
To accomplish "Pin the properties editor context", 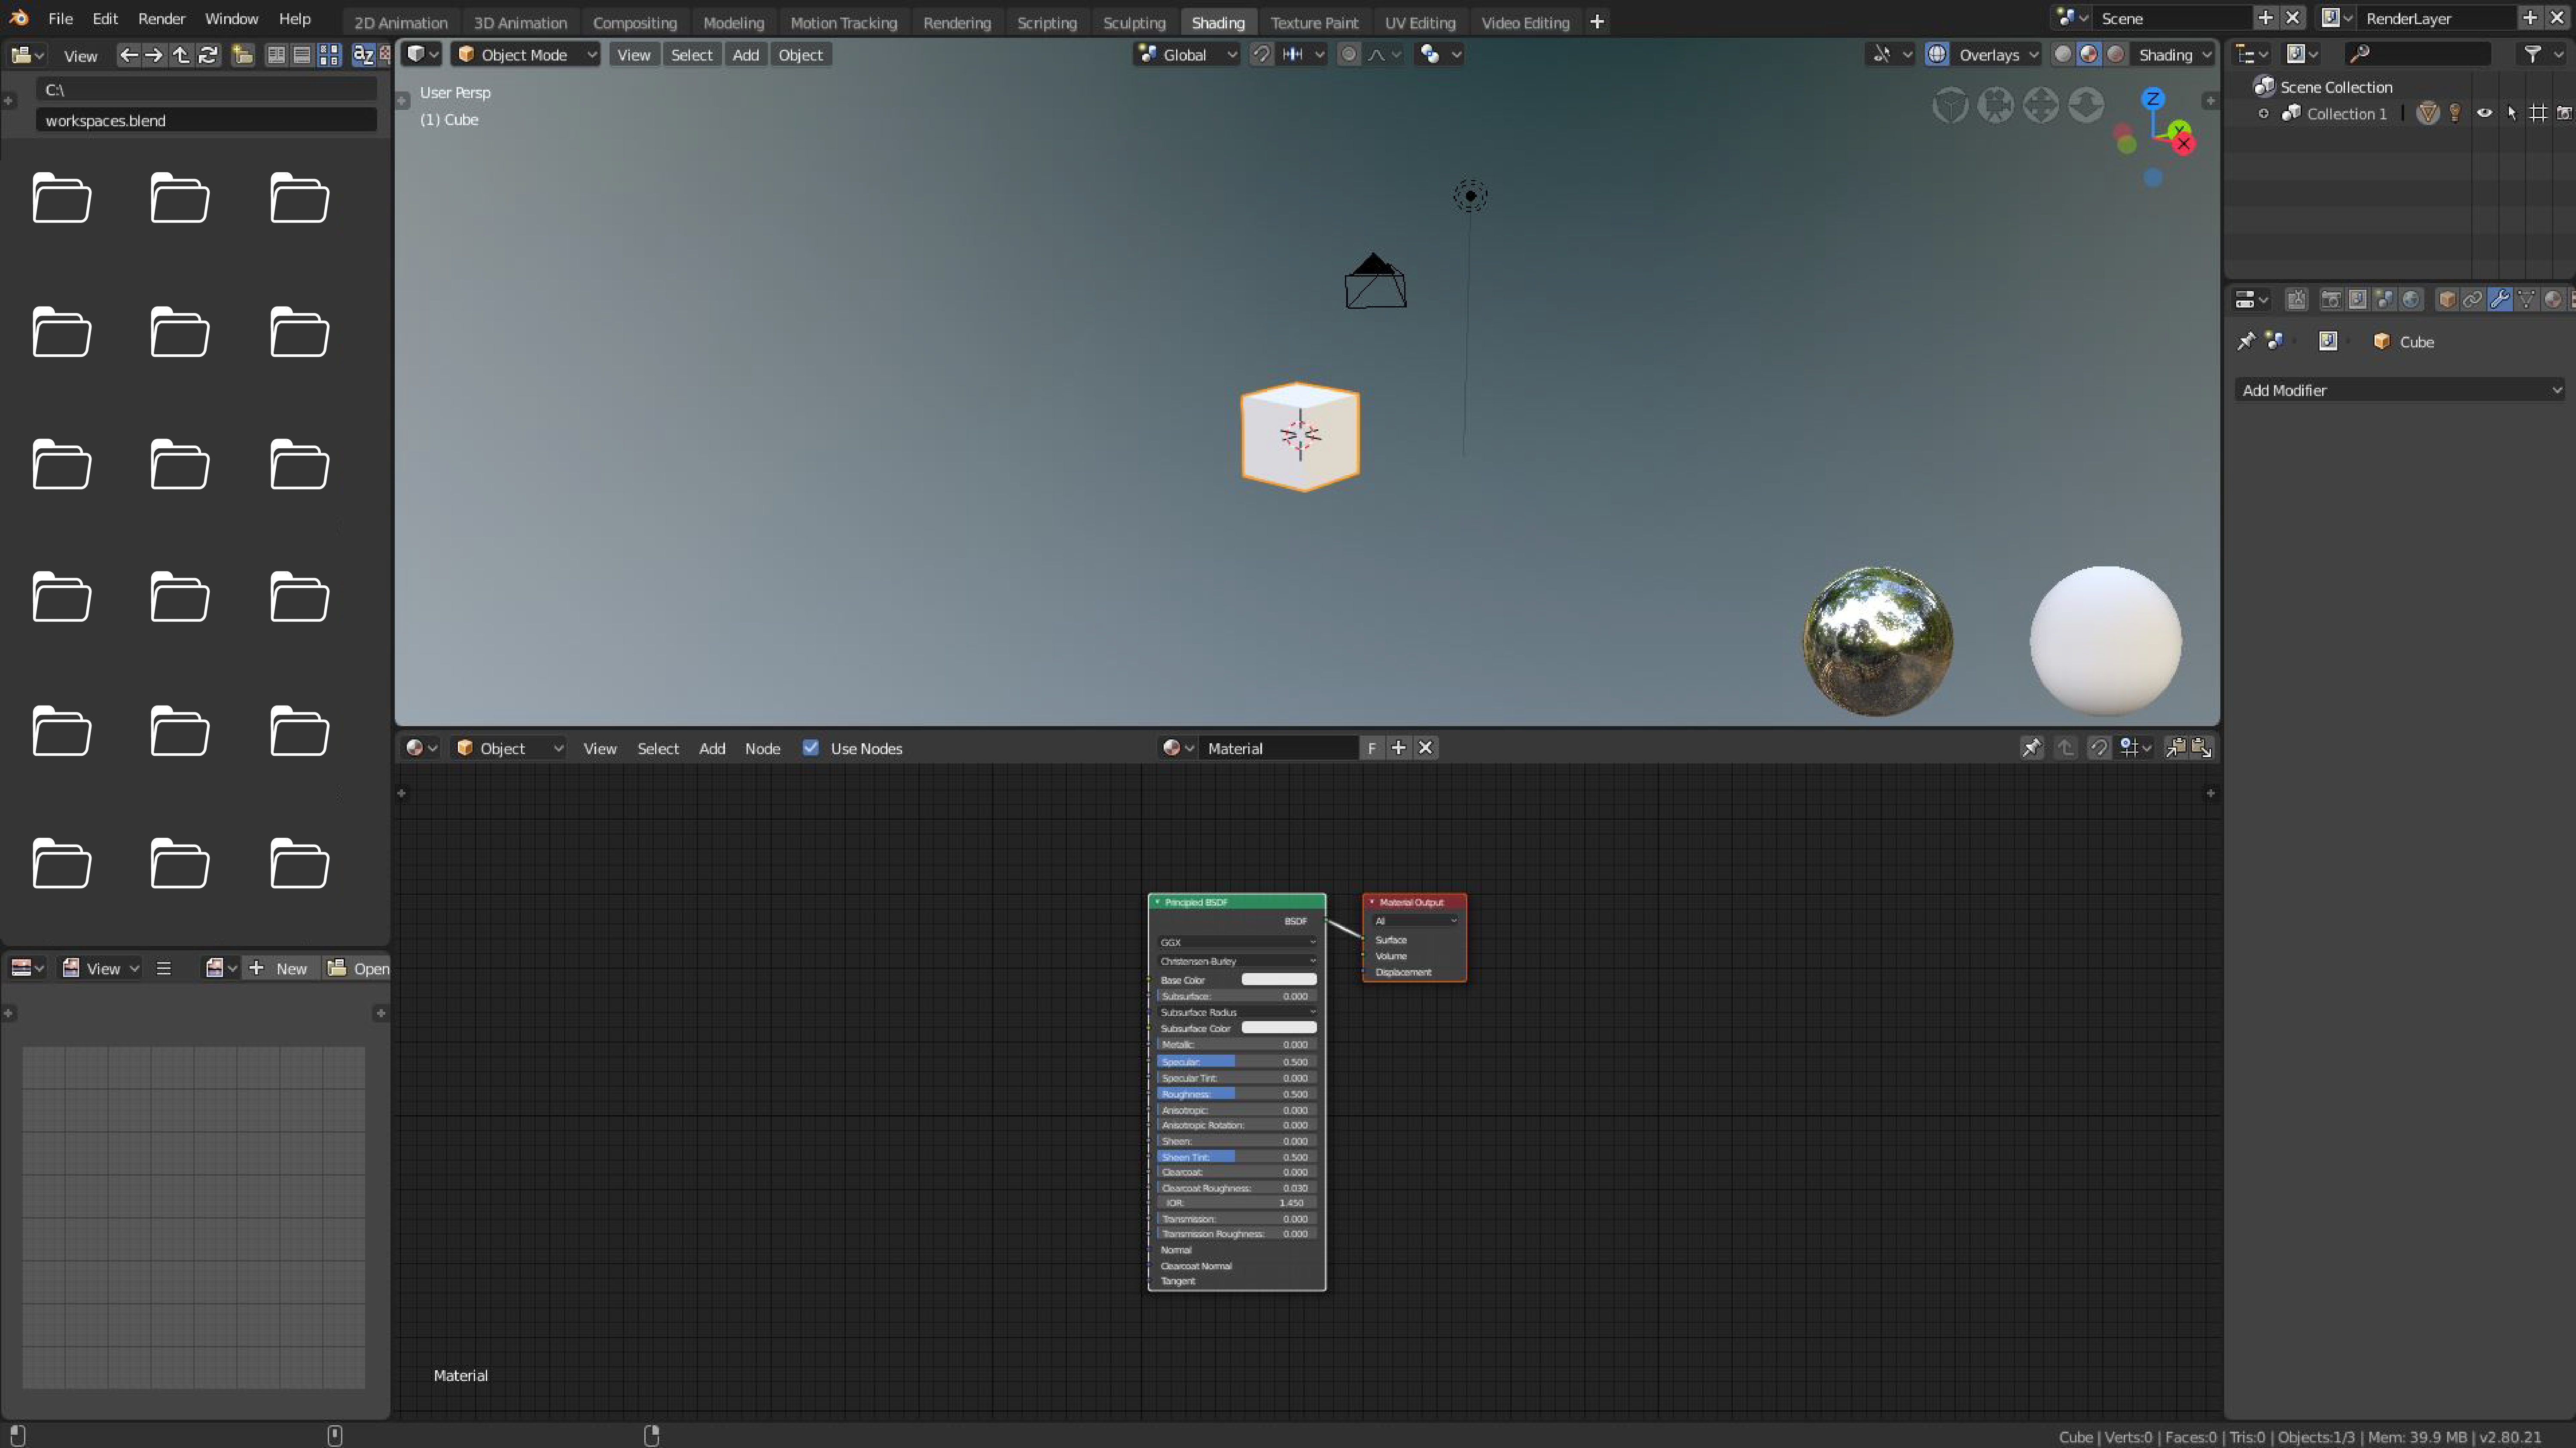I will (x=2246, y=341).
